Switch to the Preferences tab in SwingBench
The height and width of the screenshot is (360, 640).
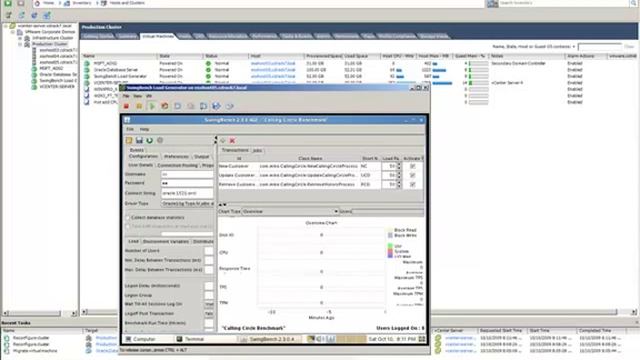176,157
